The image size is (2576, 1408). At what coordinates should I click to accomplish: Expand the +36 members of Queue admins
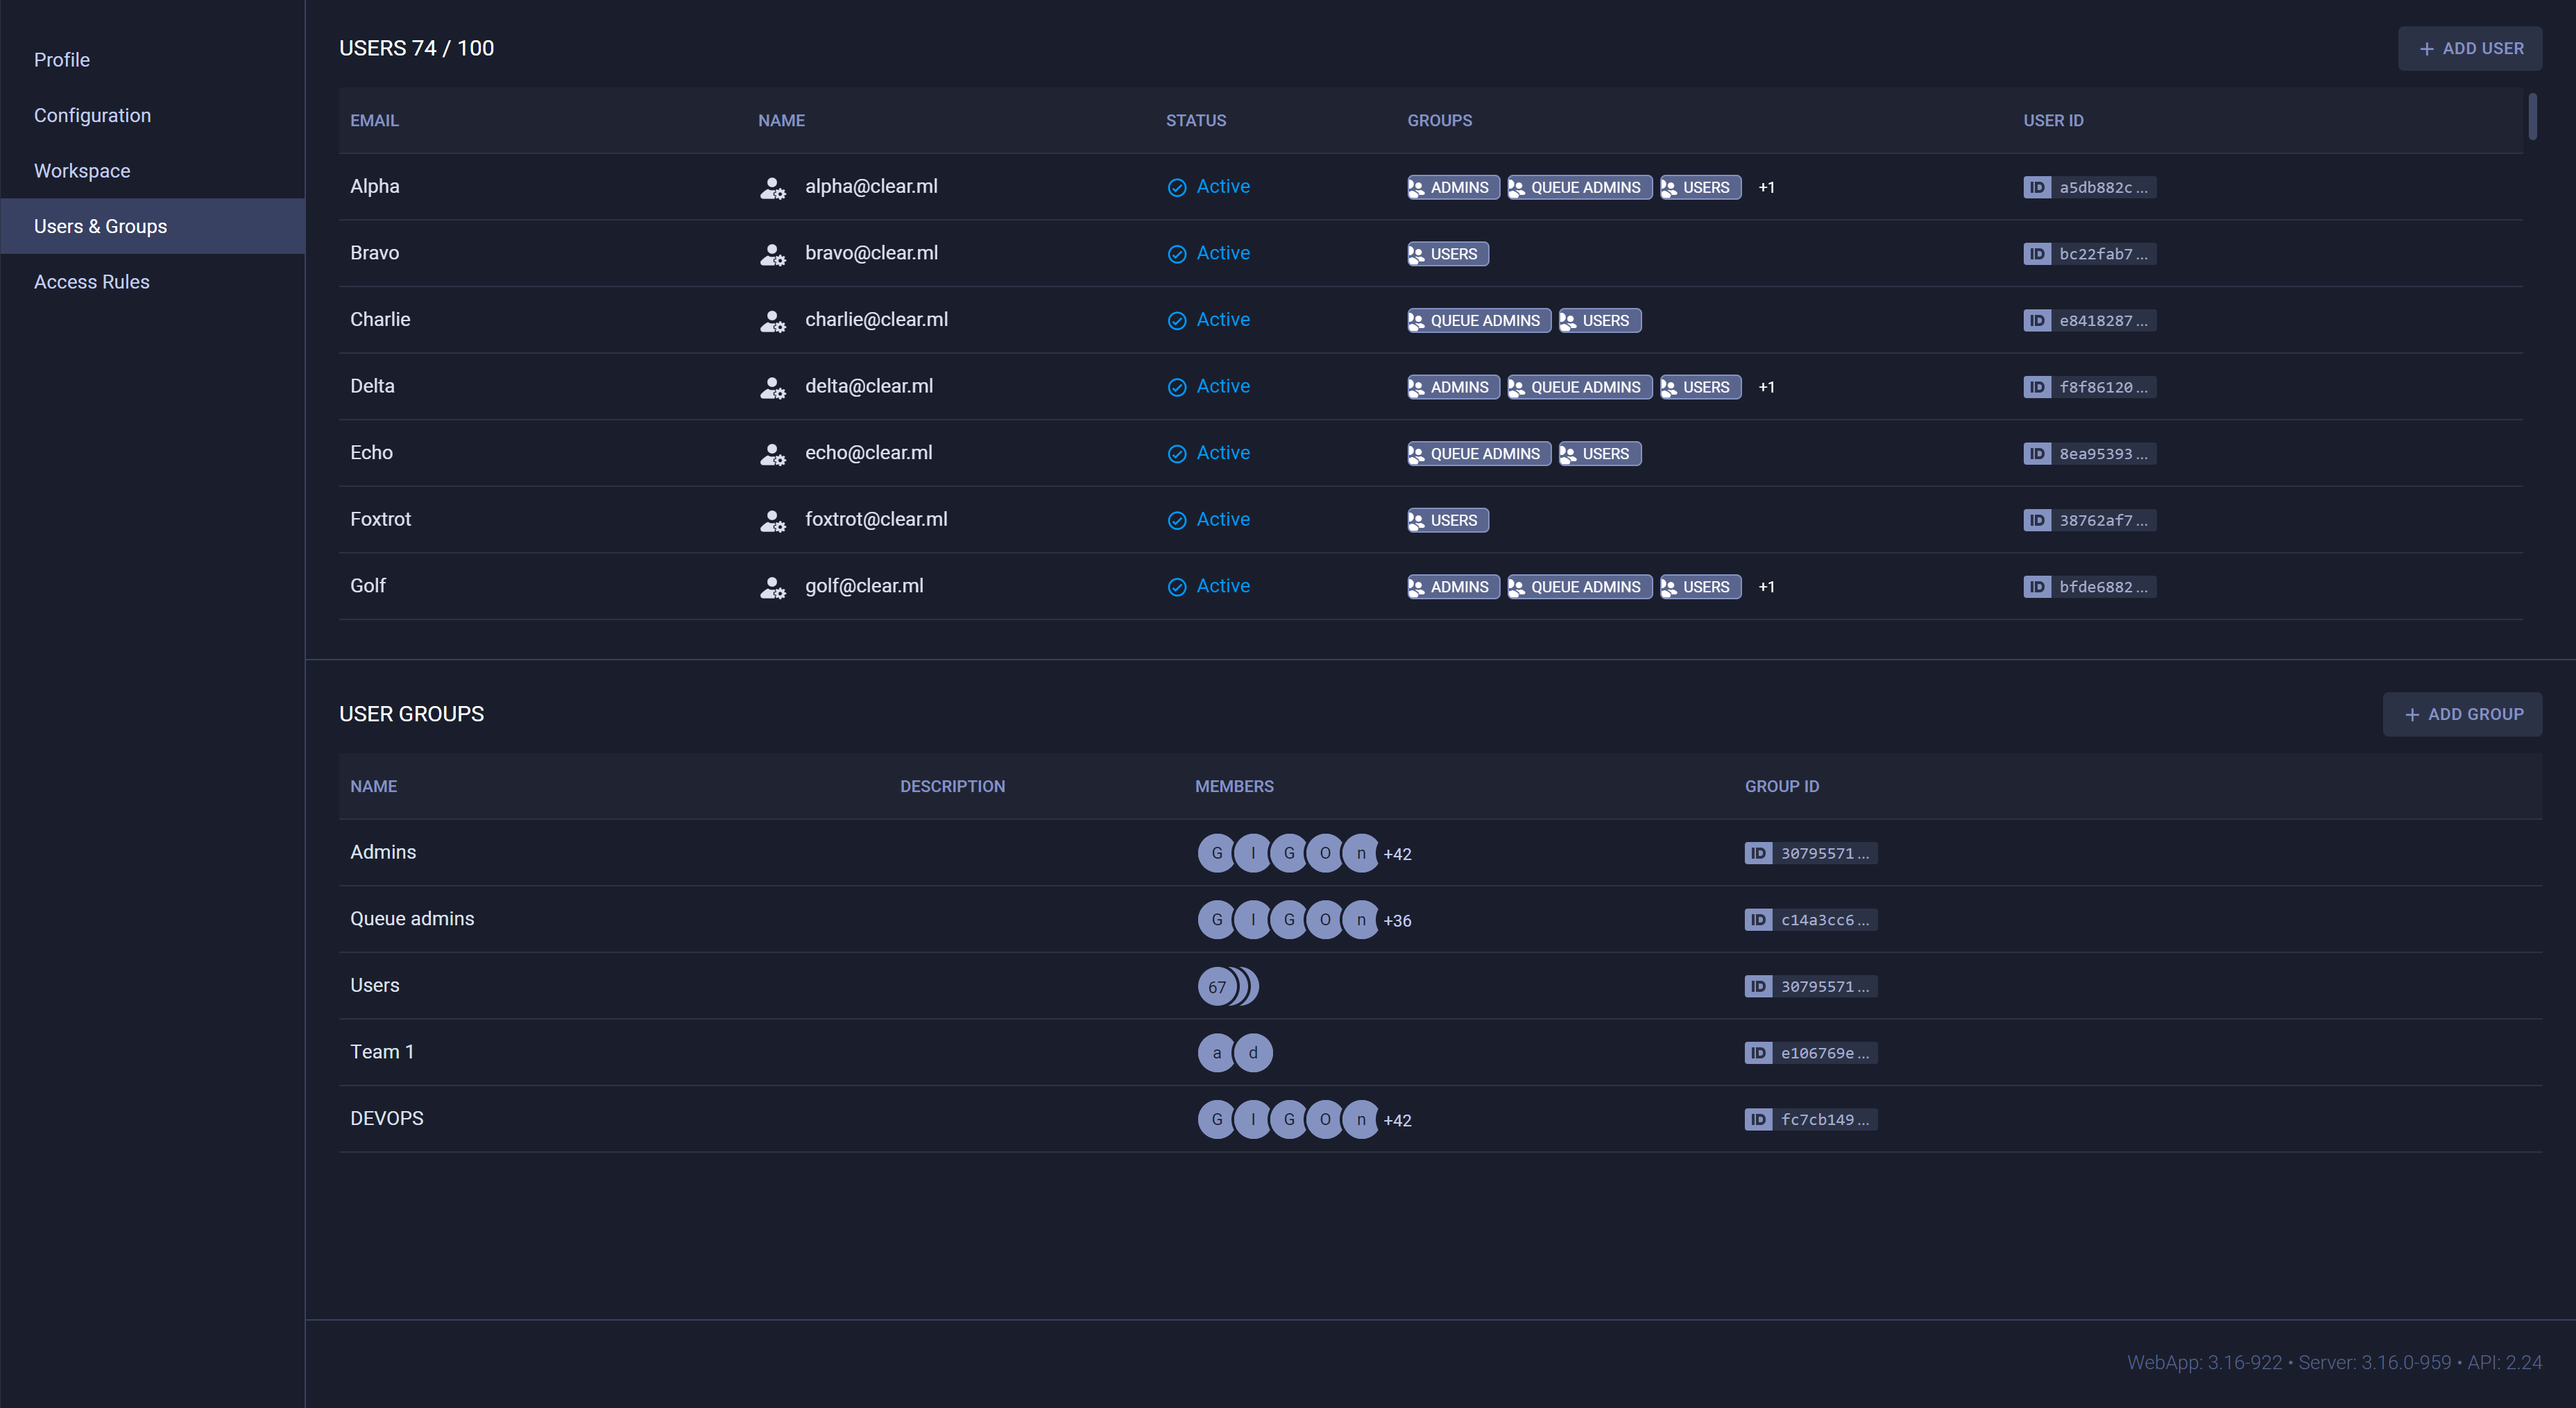click(x=1397, y=921)
